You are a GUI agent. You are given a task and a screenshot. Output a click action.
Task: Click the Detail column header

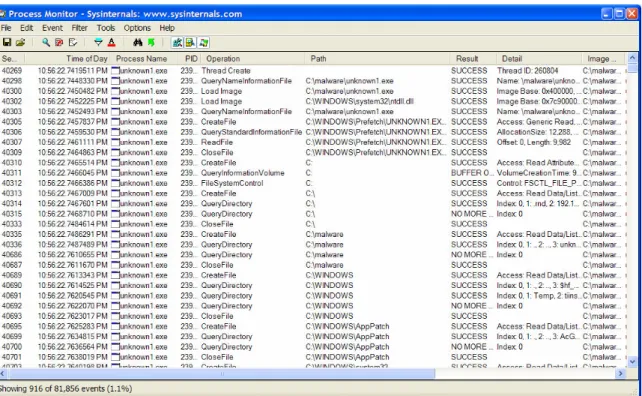(x=538, y=59)
